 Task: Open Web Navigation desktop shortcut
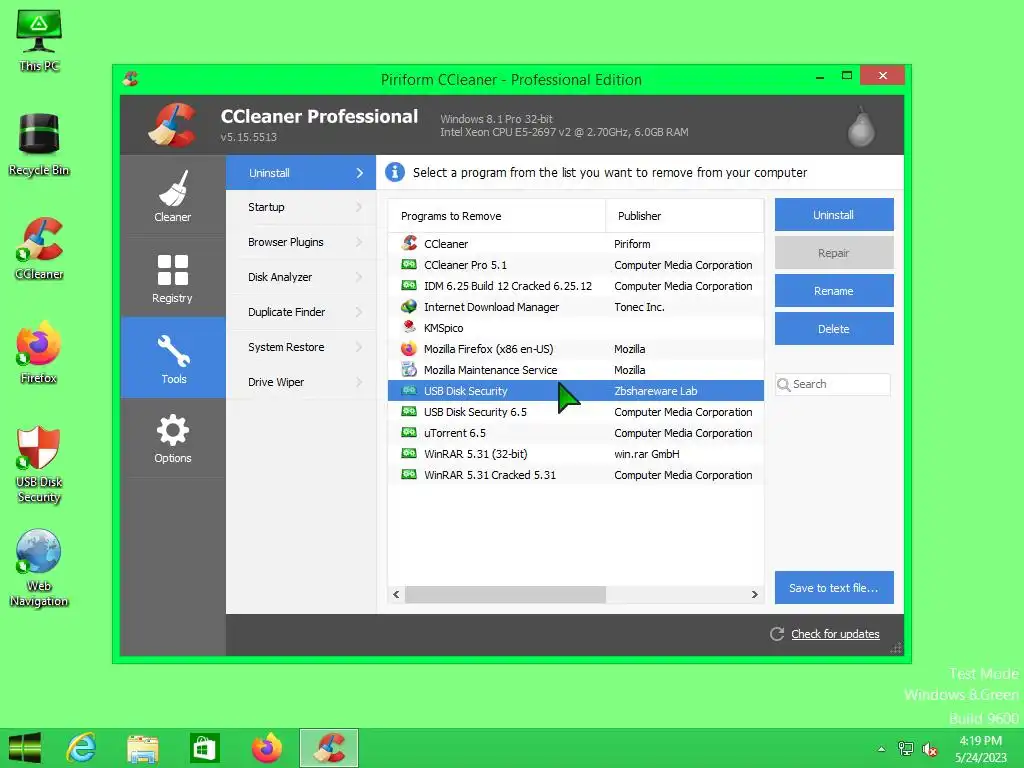39,568
